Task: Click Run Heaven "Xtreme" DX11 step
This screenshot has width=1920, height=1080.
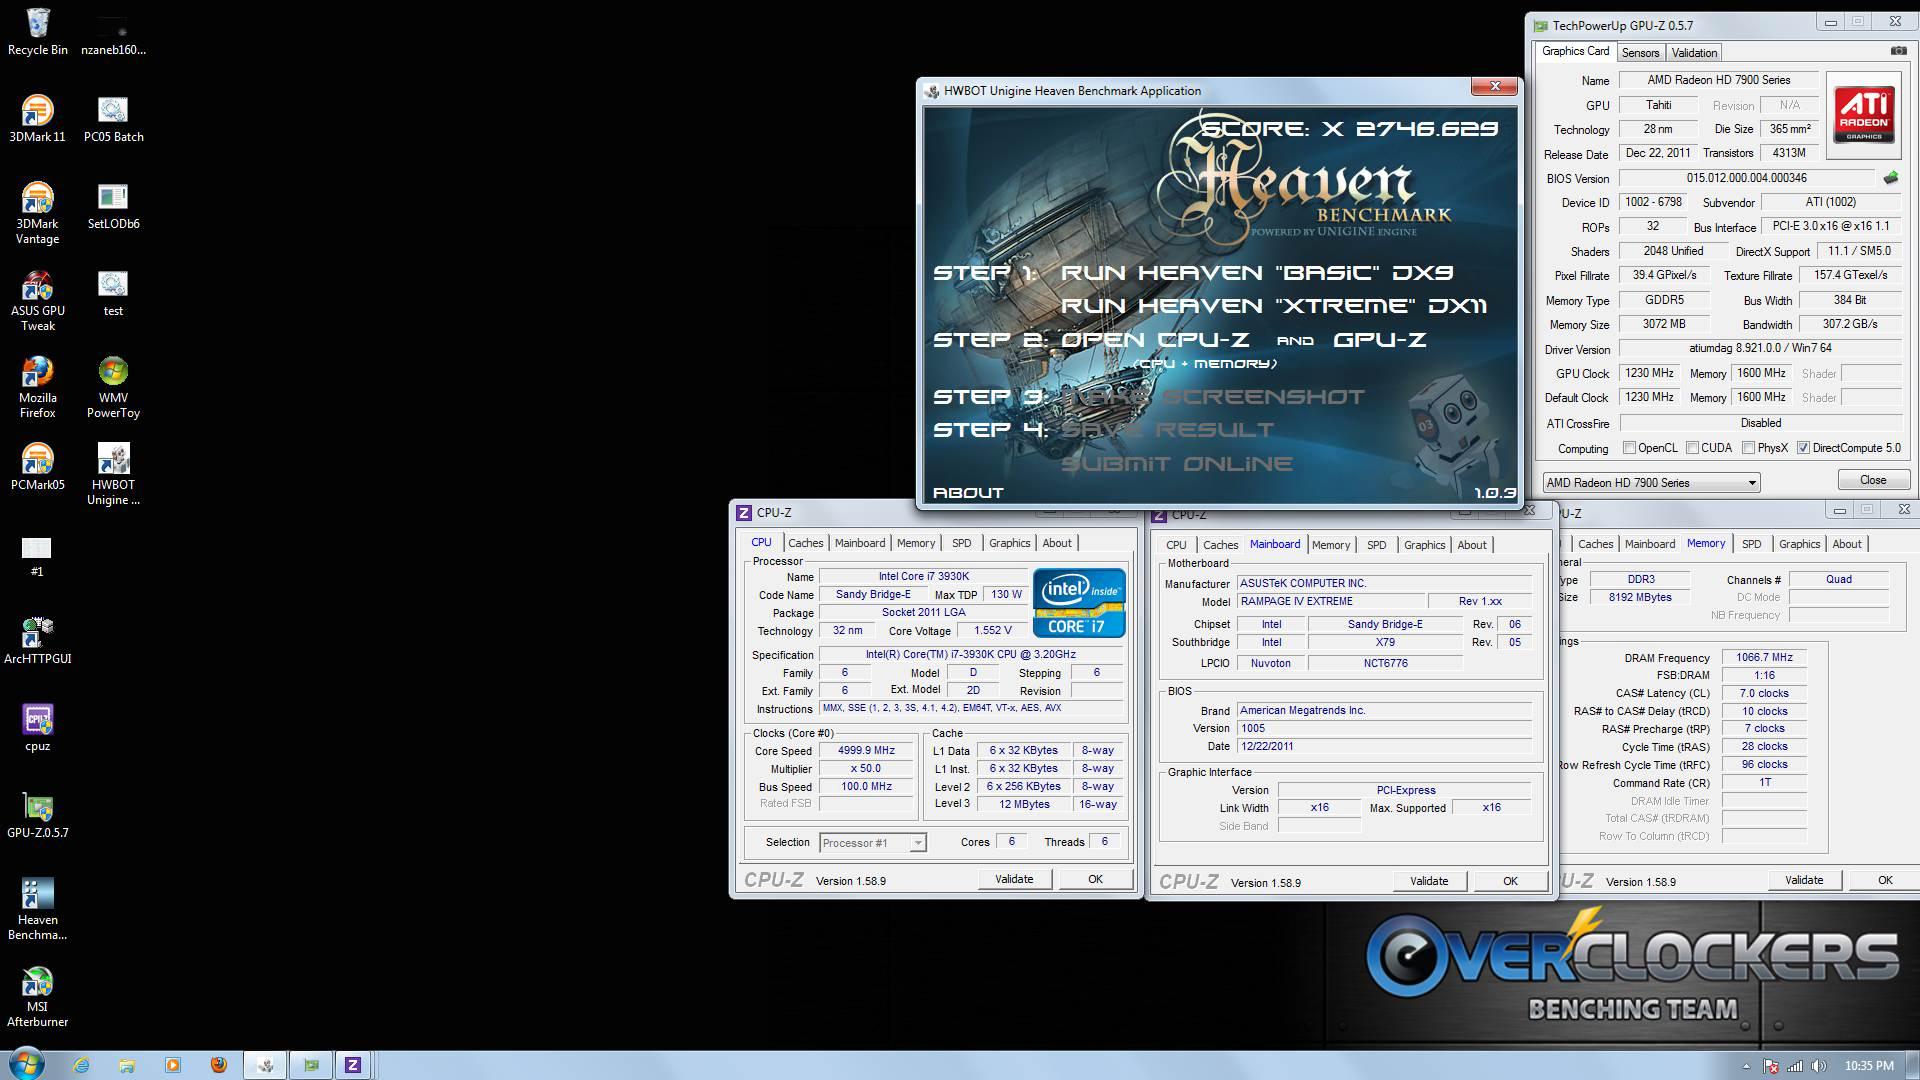Action: [1274, 305]
